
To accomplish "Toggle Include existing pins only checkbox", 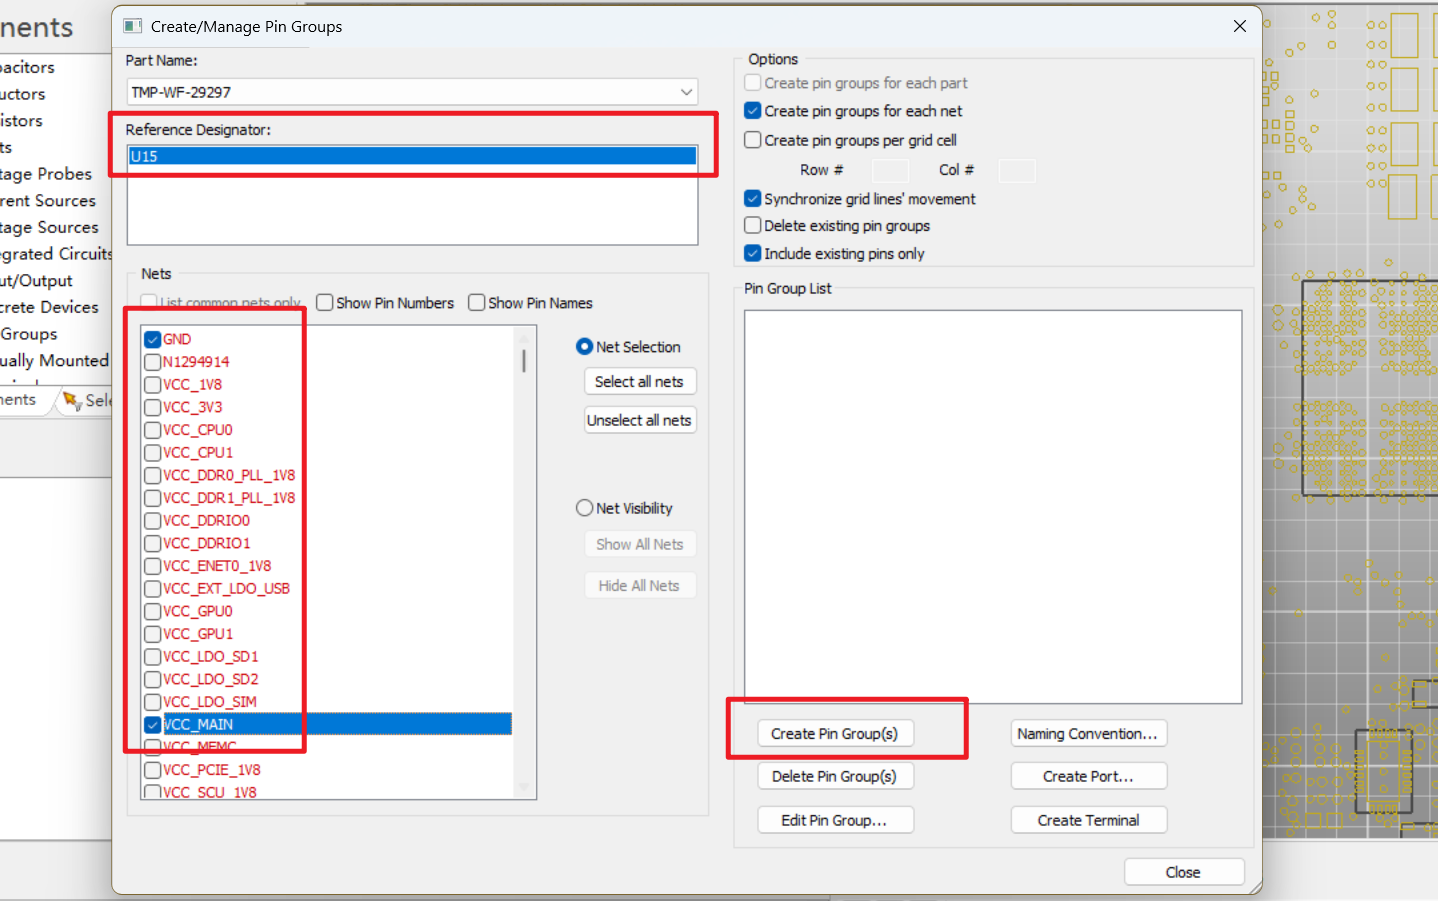I will point(753,254).
